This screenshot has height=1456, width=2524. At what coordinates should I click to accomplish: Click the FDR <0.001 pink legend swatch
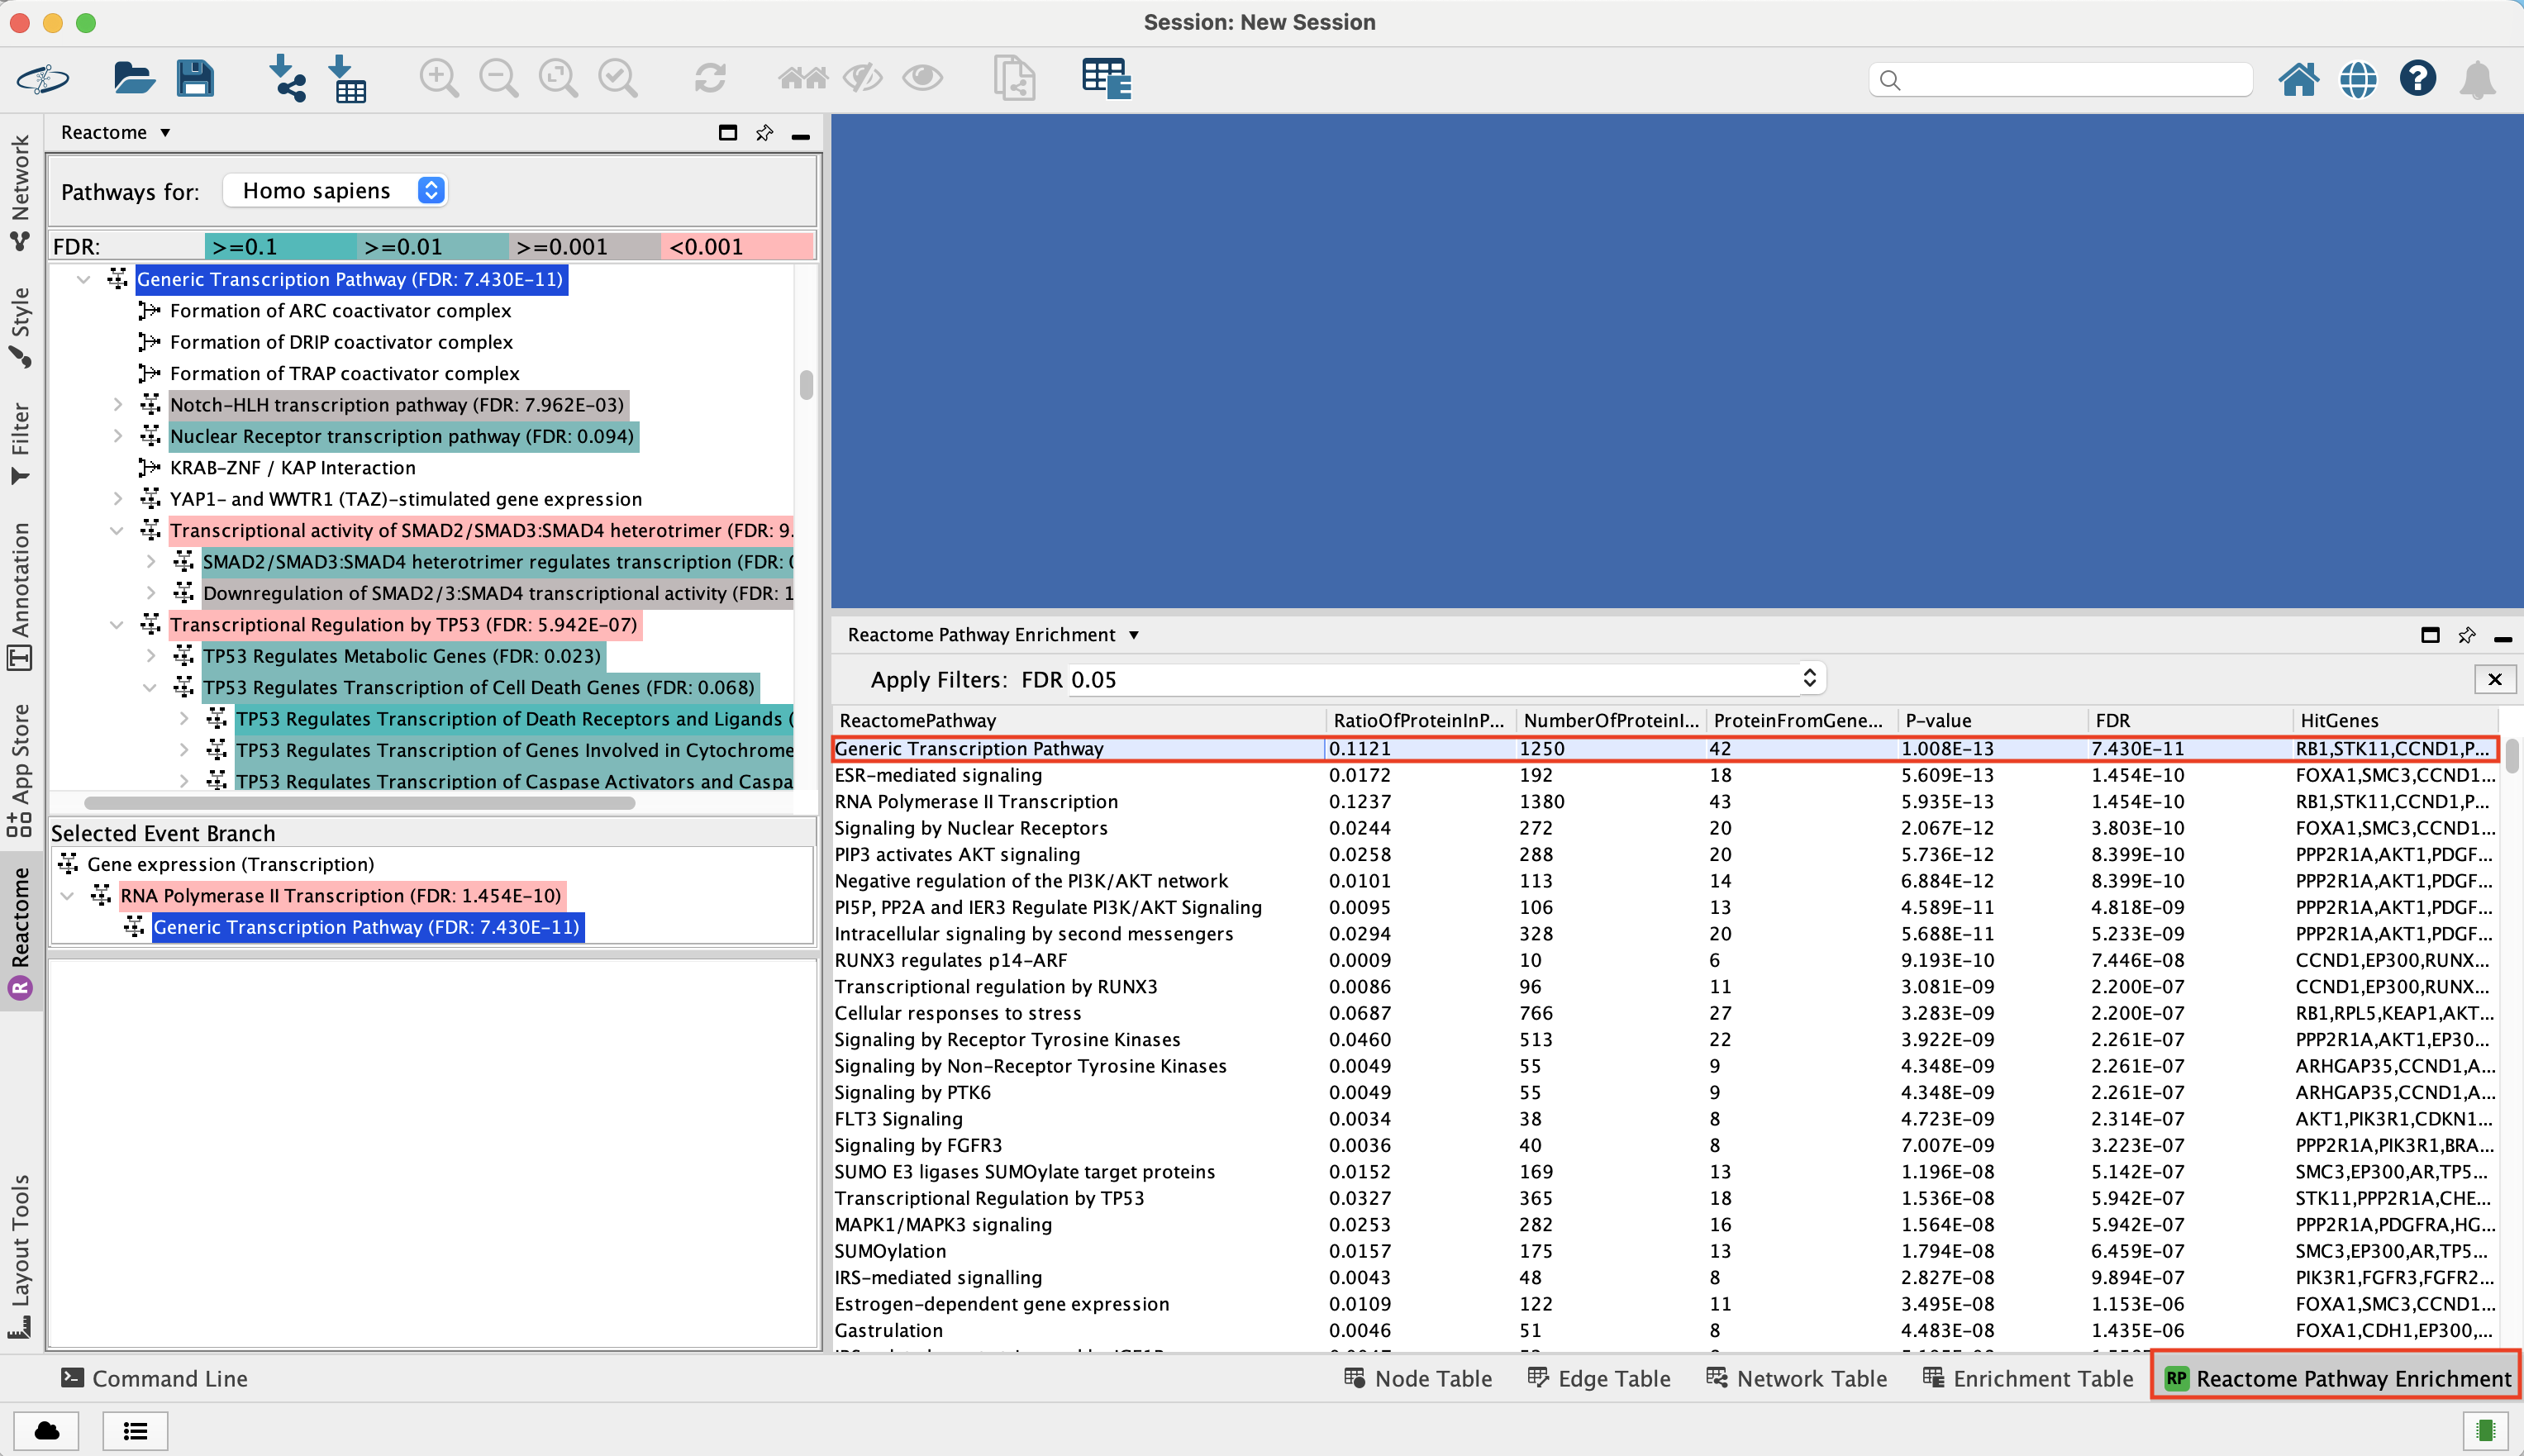(x=737, y=247)
